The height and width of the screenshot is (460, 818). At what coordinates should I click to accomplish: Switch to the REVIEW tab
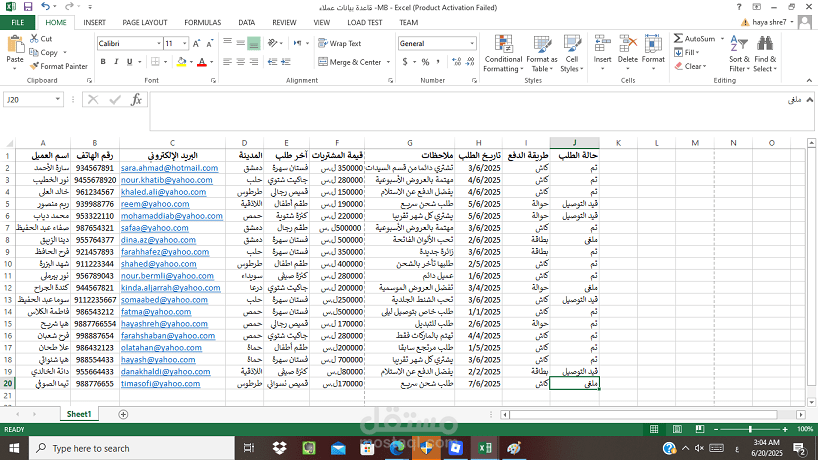[x=284, y=22]
